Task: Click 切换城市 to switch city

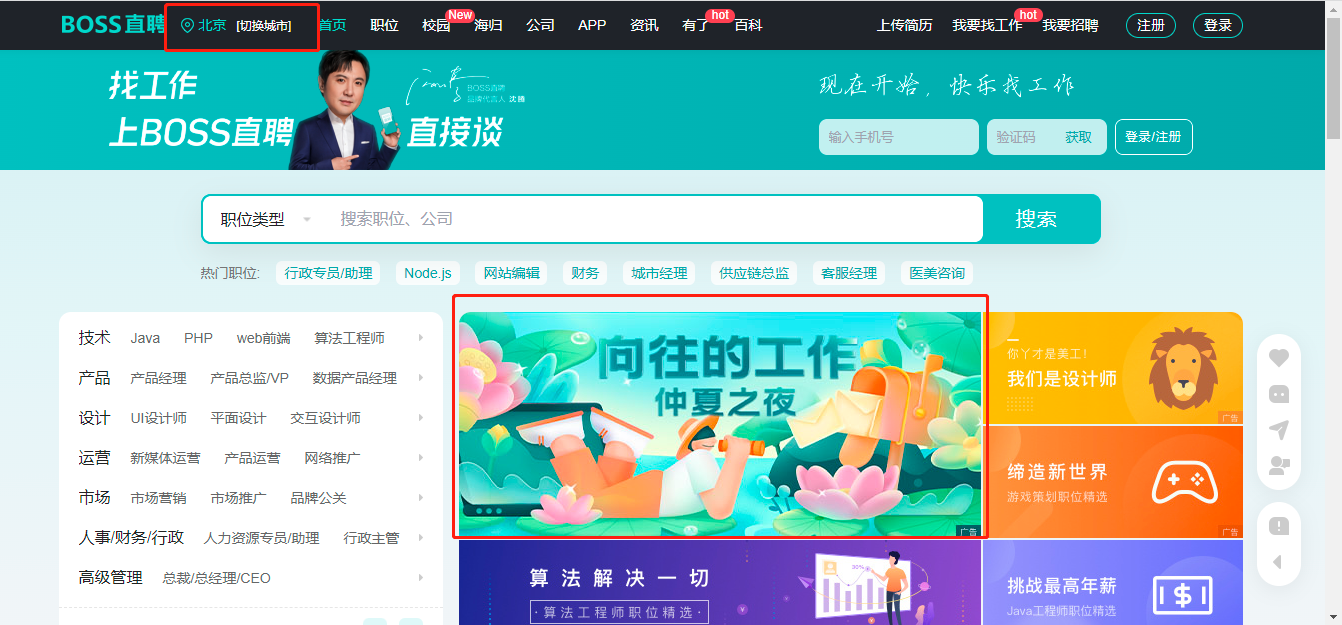Action: [264, 26]
